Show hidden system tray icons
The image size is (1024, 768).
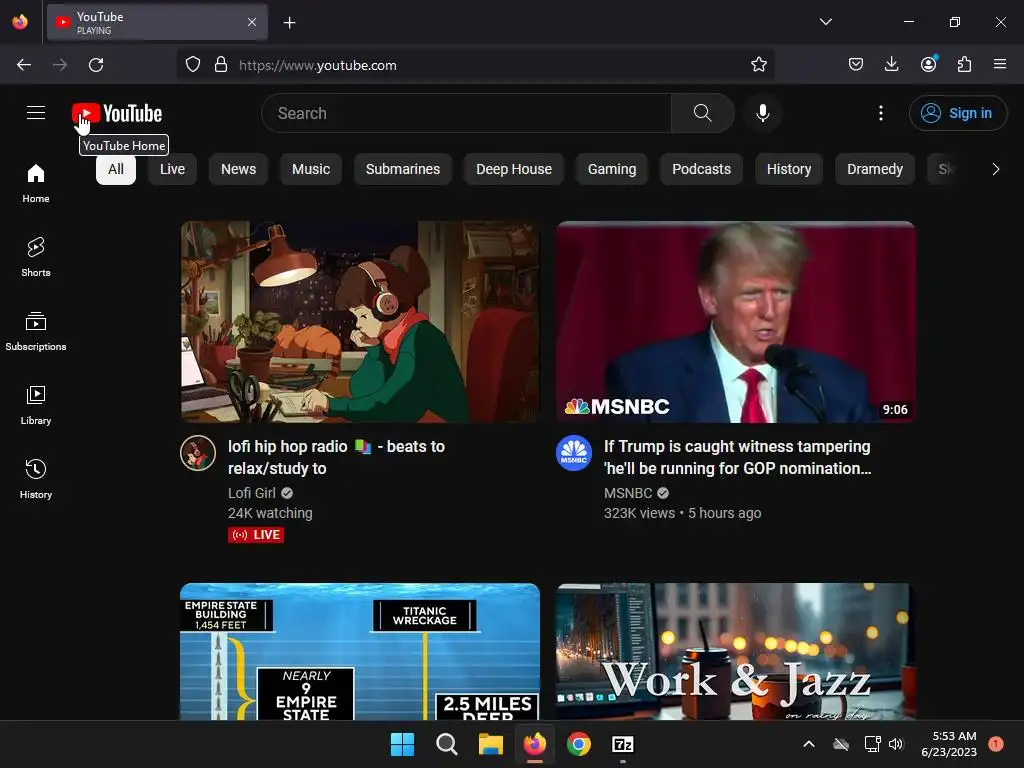808,744
